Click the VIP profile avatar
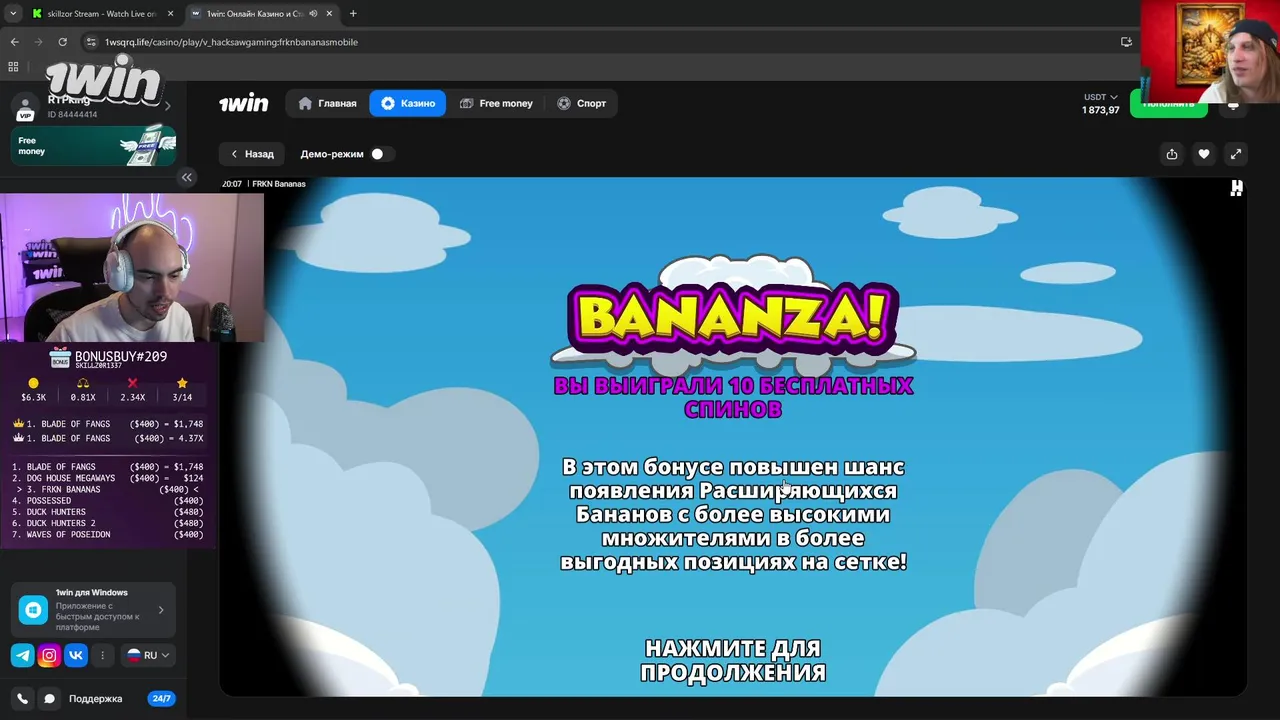This screenshot has width=1280, height=720. click(26, 108)
